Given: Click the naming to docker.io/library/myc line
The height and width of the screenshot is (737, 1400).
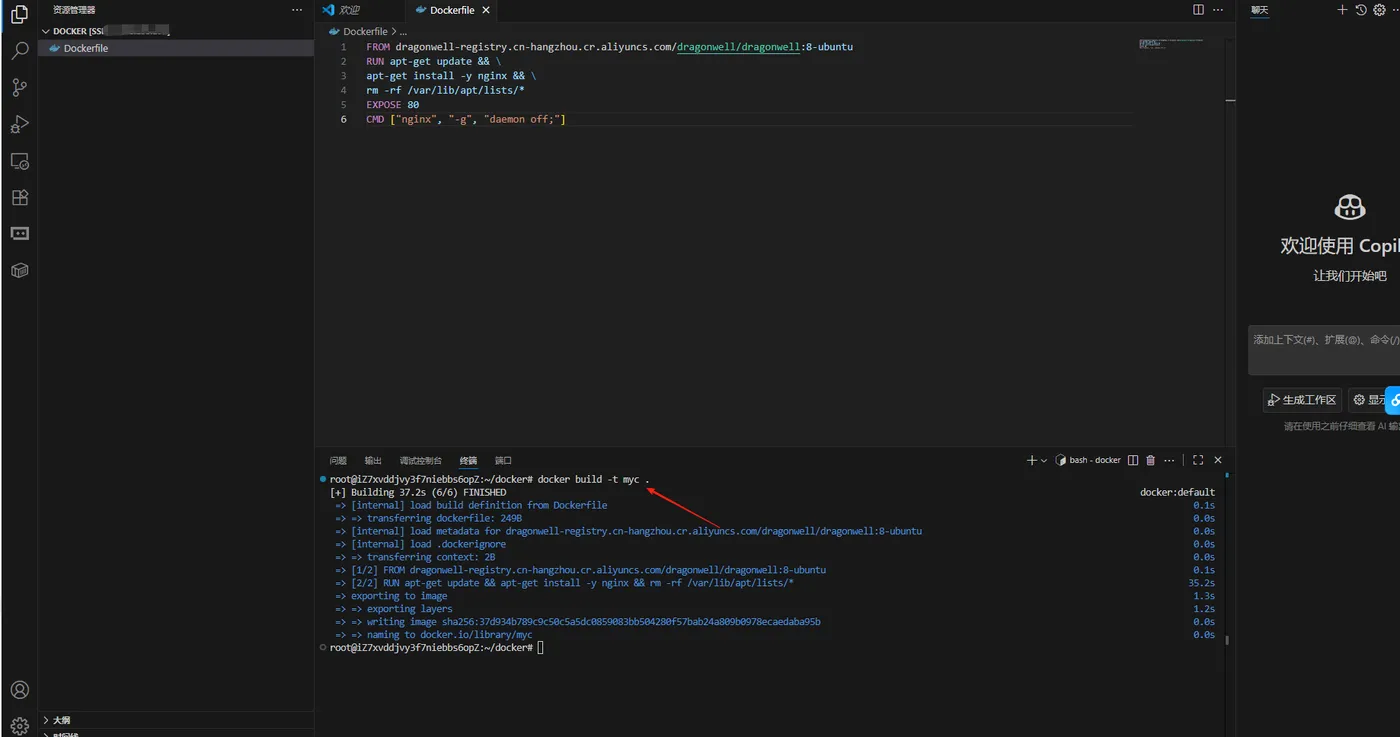Looking at the screenshot, I should click(434, 635).
